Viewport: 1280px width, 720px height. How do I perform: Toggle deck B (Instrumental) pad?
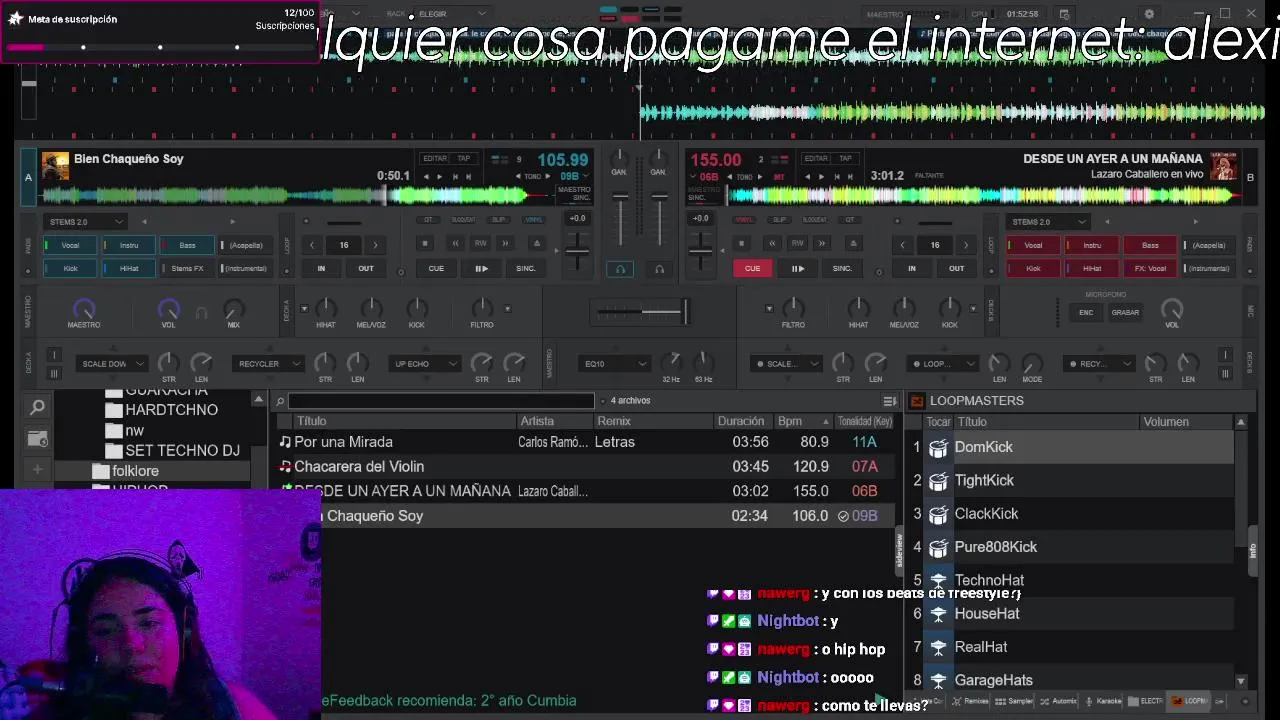(x=1209, y=268)
